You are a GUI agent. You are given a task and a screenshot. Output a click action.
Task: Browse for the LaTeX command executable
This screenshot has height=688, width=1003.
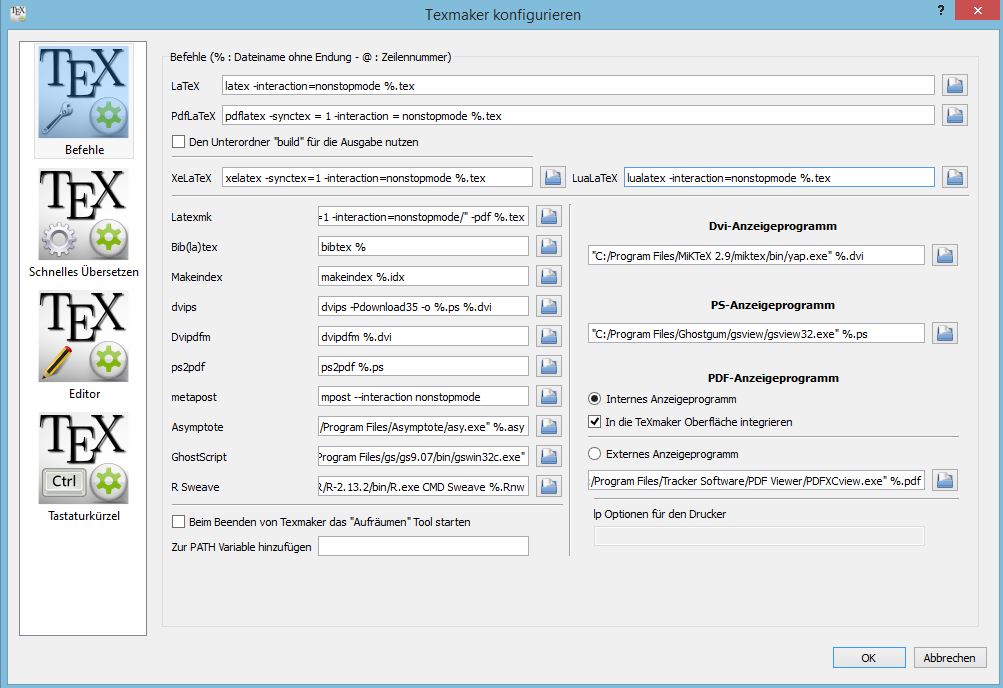tap(954, 85)
